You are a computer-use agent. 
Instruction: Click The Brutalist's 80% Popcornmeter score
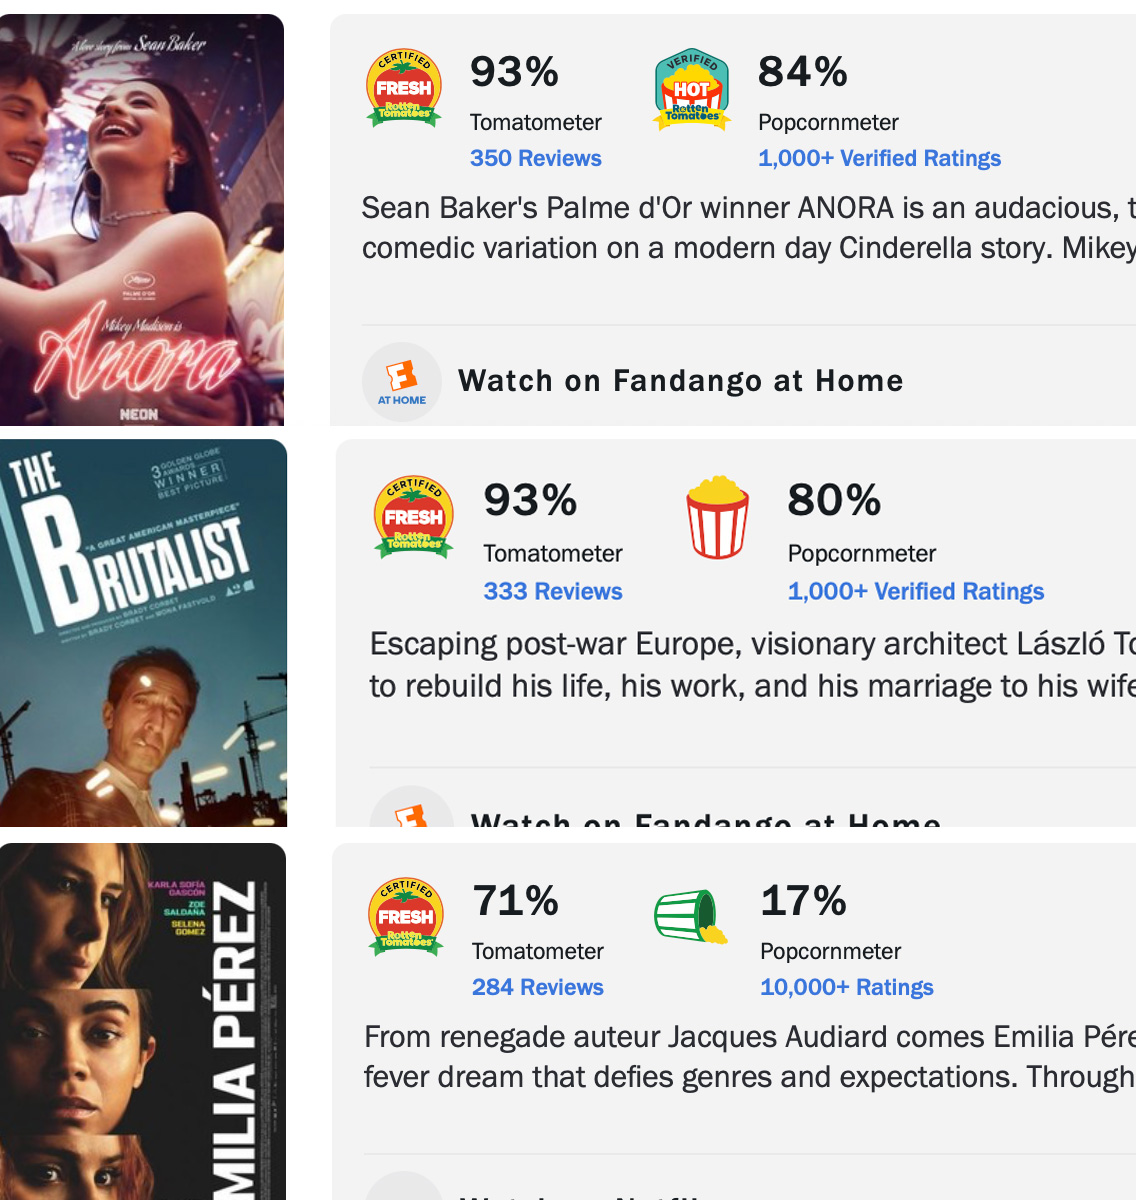[834, 500]
